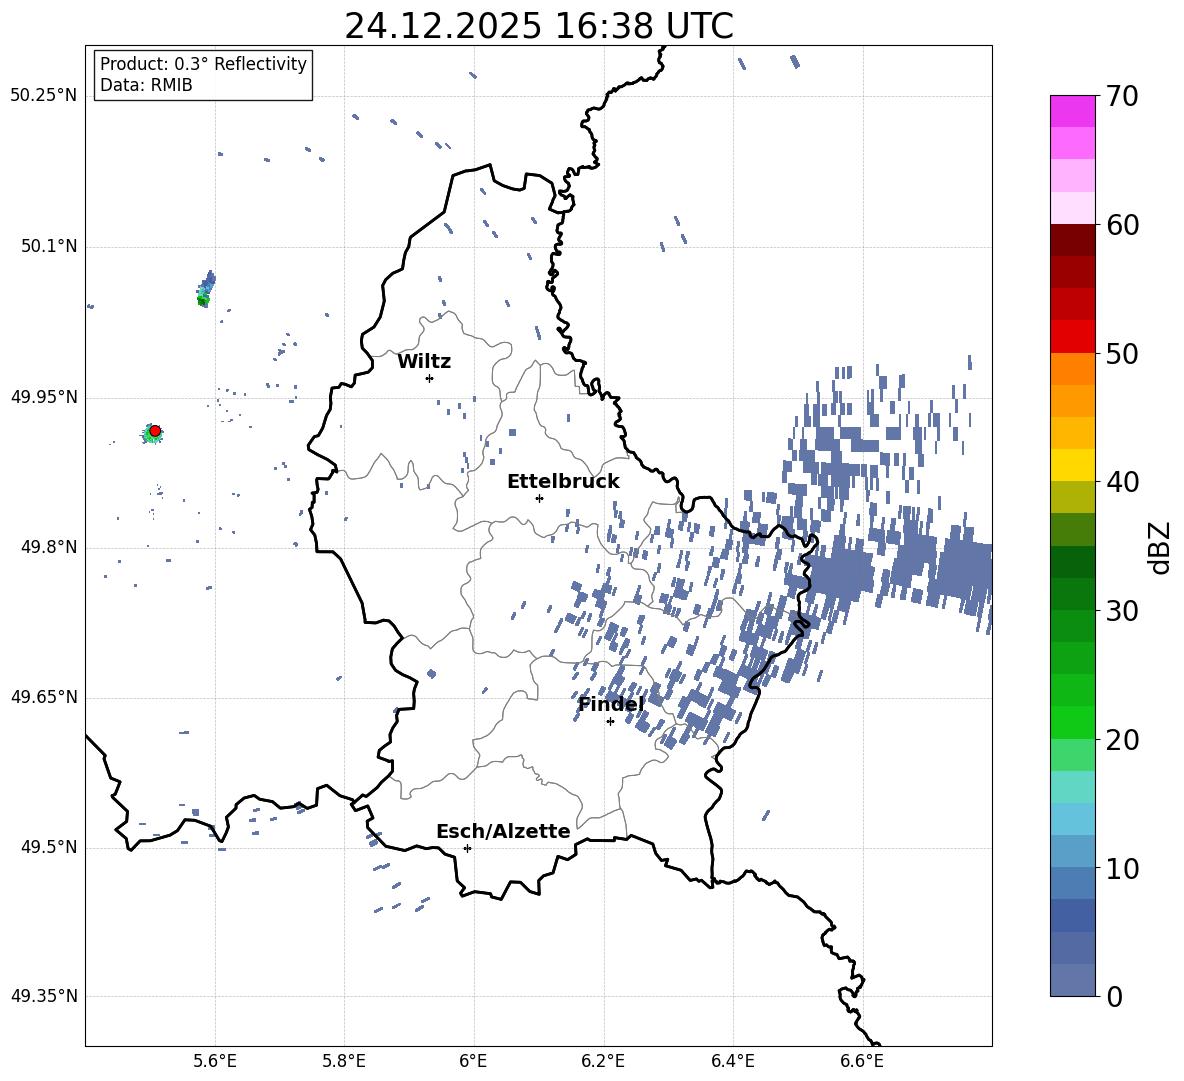The image size is (1184, 1081).
Task: Click the Findel location label
Action: pyautogui.click(x=611, y=704)
